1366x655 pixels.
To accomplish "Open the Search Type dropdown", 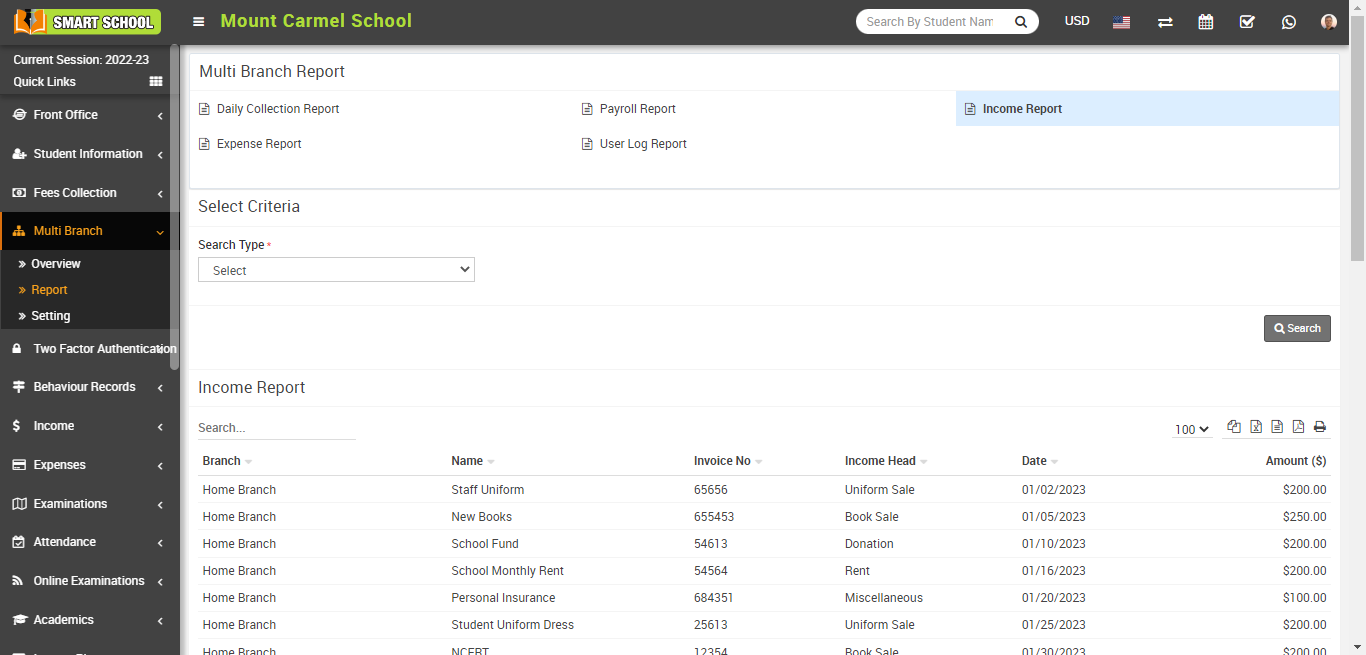I will 336,270.
